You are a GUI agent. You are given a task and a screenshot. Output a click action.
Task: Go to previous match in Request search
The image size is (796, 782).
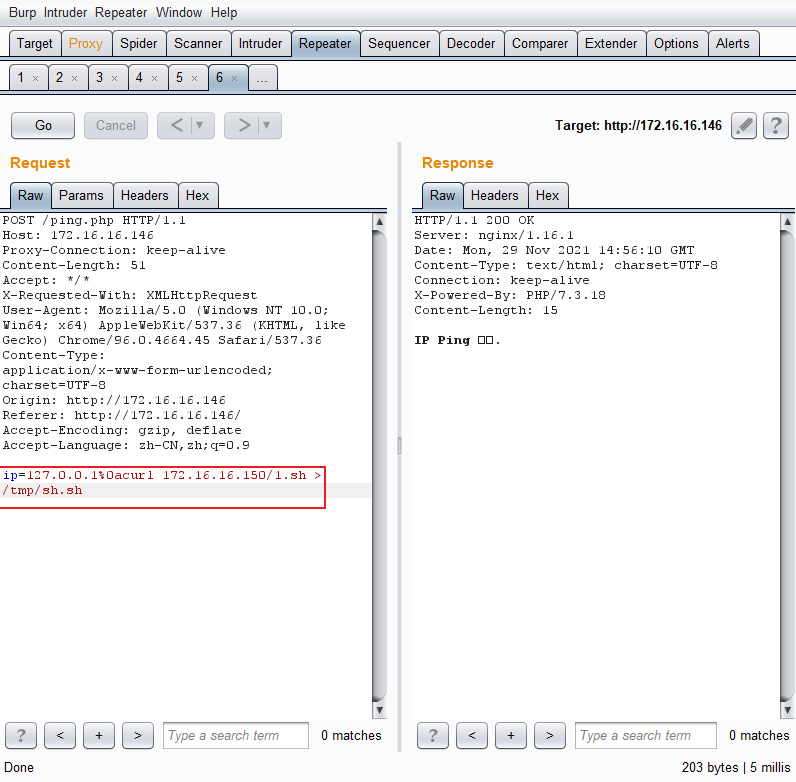pyautogui.click(x=60, y=735)
